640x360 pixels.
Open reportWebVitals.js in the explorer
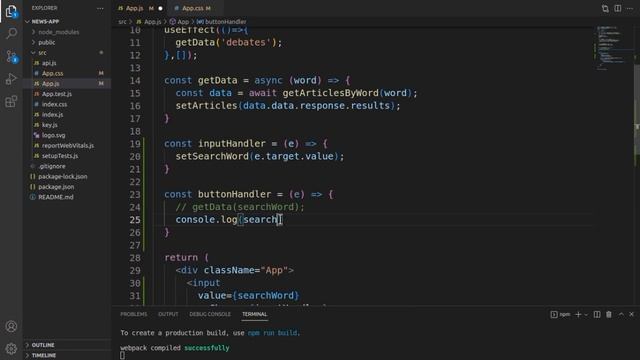pyautogui.click(x=67, y=145)
